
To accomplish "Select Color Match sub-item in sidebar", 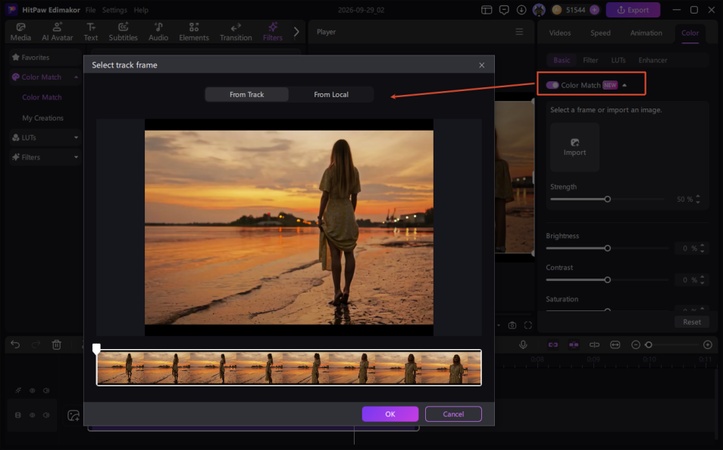I will pyautogui.click(x=41, y=97).
